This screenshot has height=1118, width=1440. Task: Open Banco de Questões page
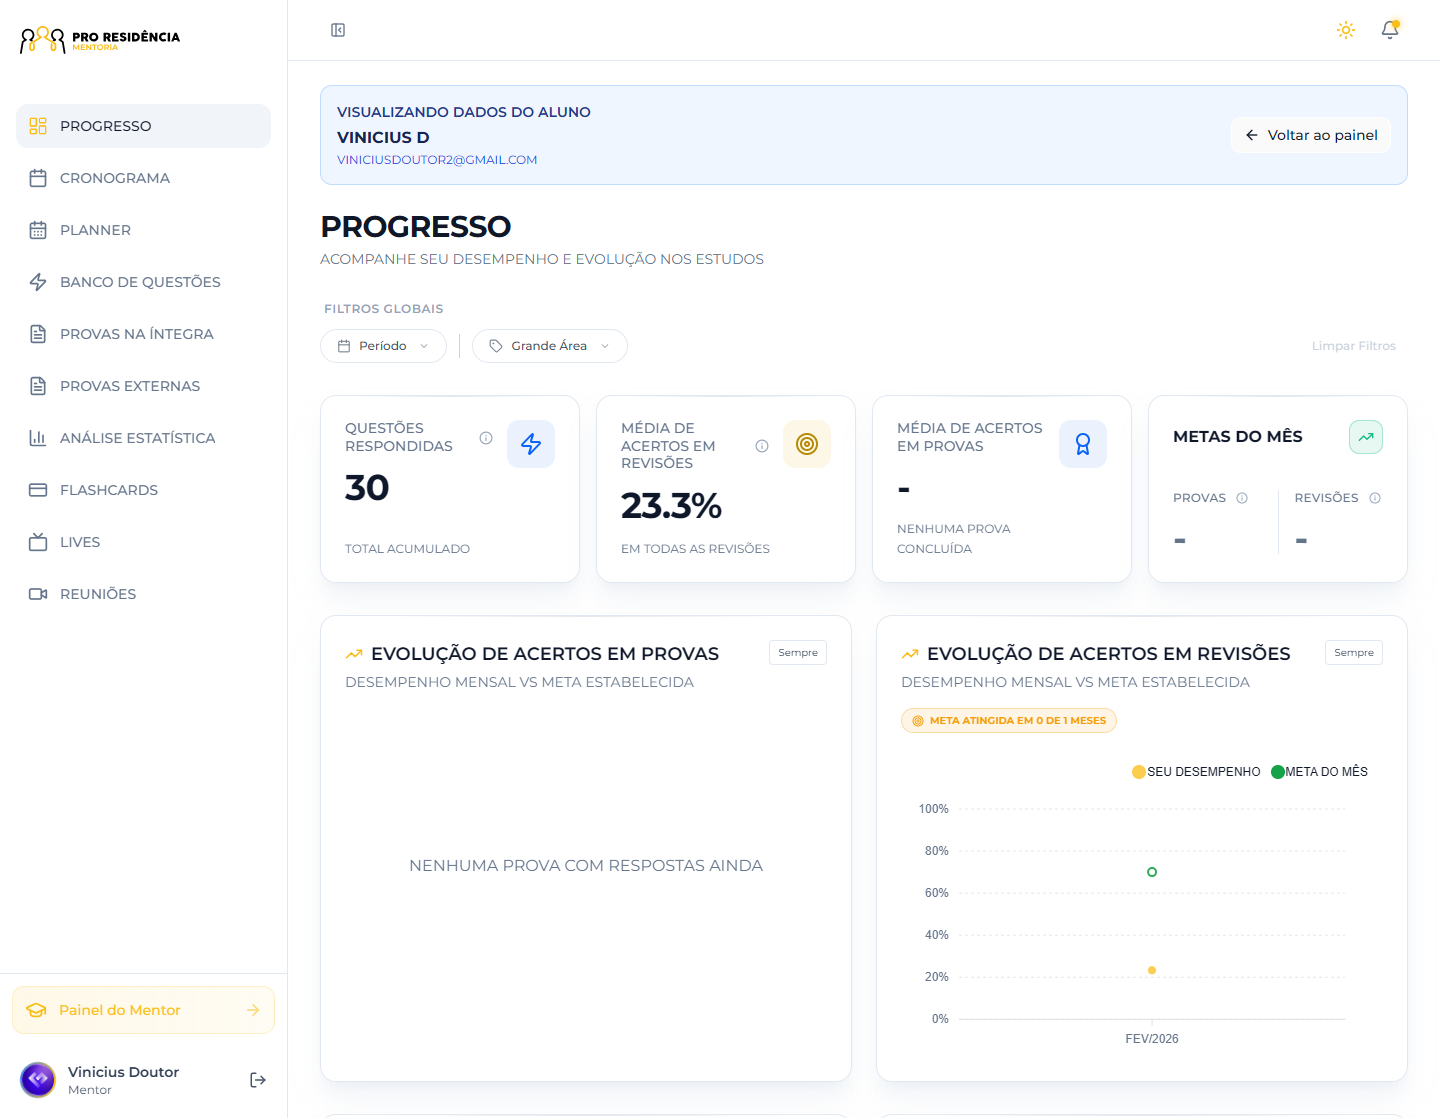(x=143, y=282)
